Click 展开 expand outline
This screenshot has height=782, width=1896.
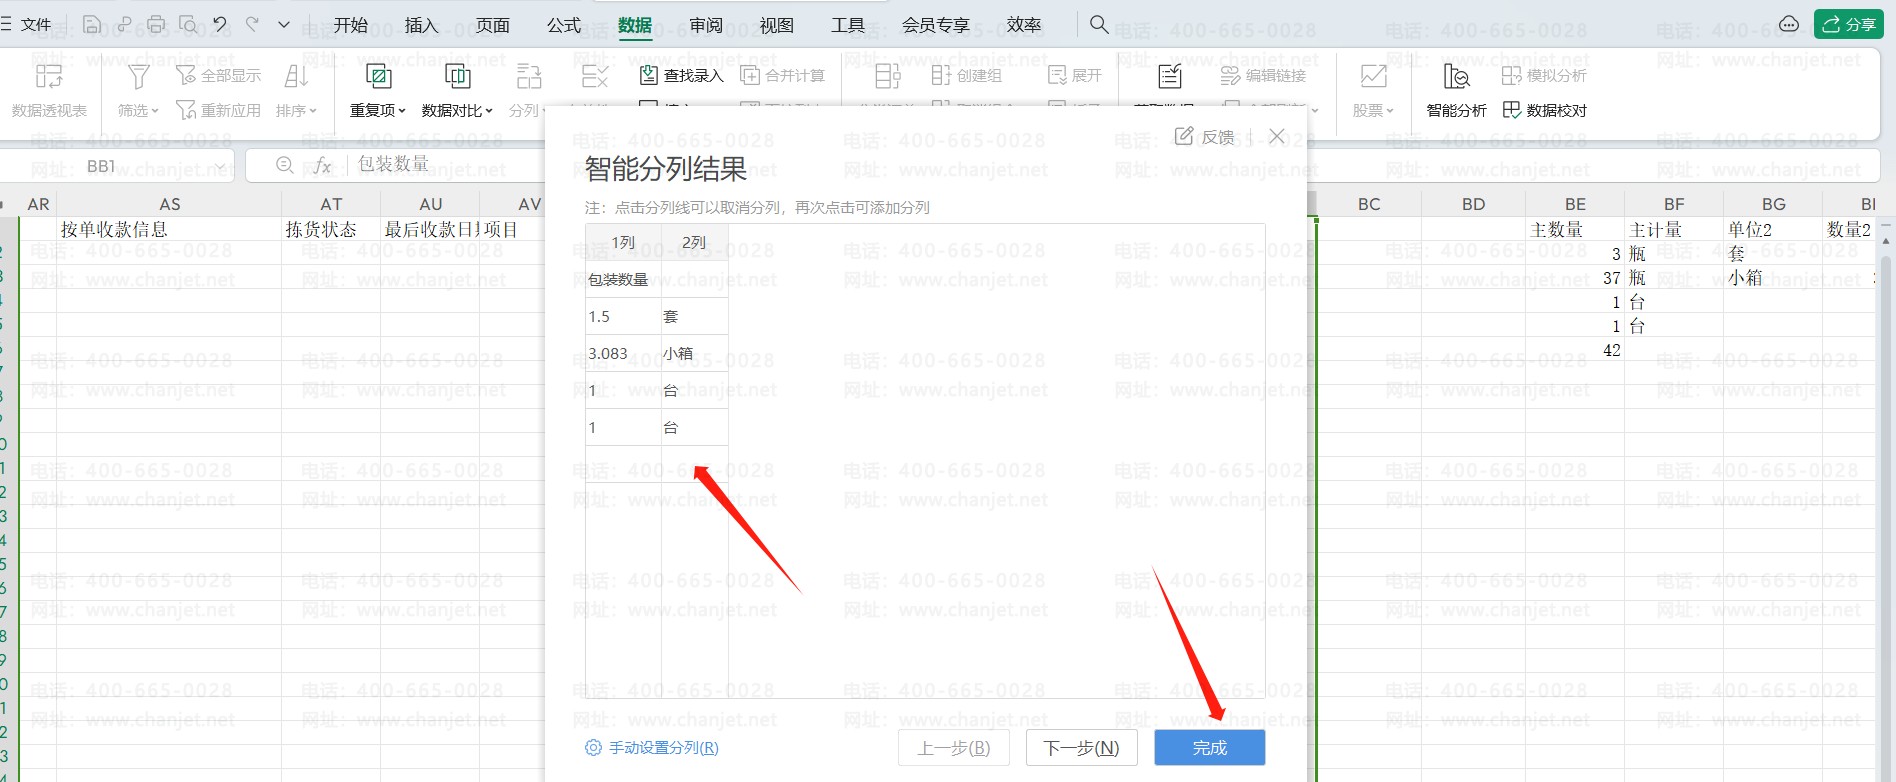[1075, 75]
